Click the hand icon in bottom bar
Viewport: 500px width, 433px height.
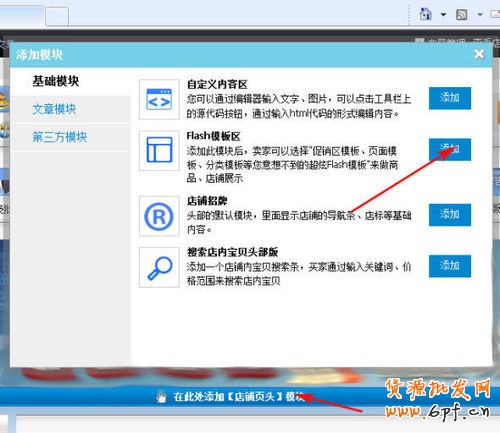[161, 397]
